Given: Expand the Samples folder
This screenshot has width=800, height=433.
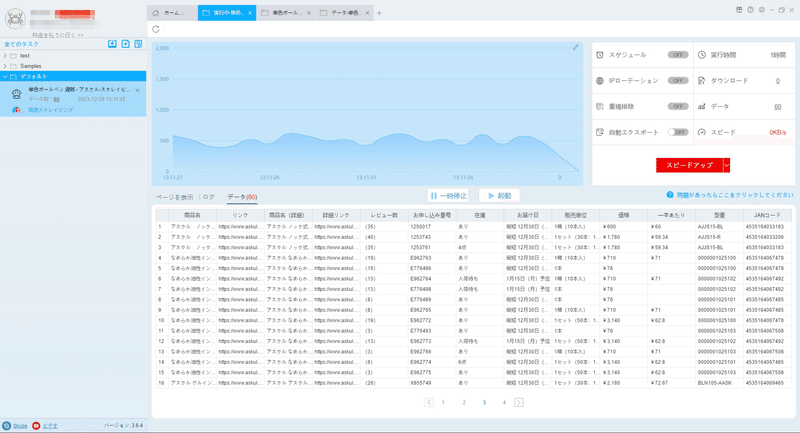Looking at the screenshot, I should point(5,66).
